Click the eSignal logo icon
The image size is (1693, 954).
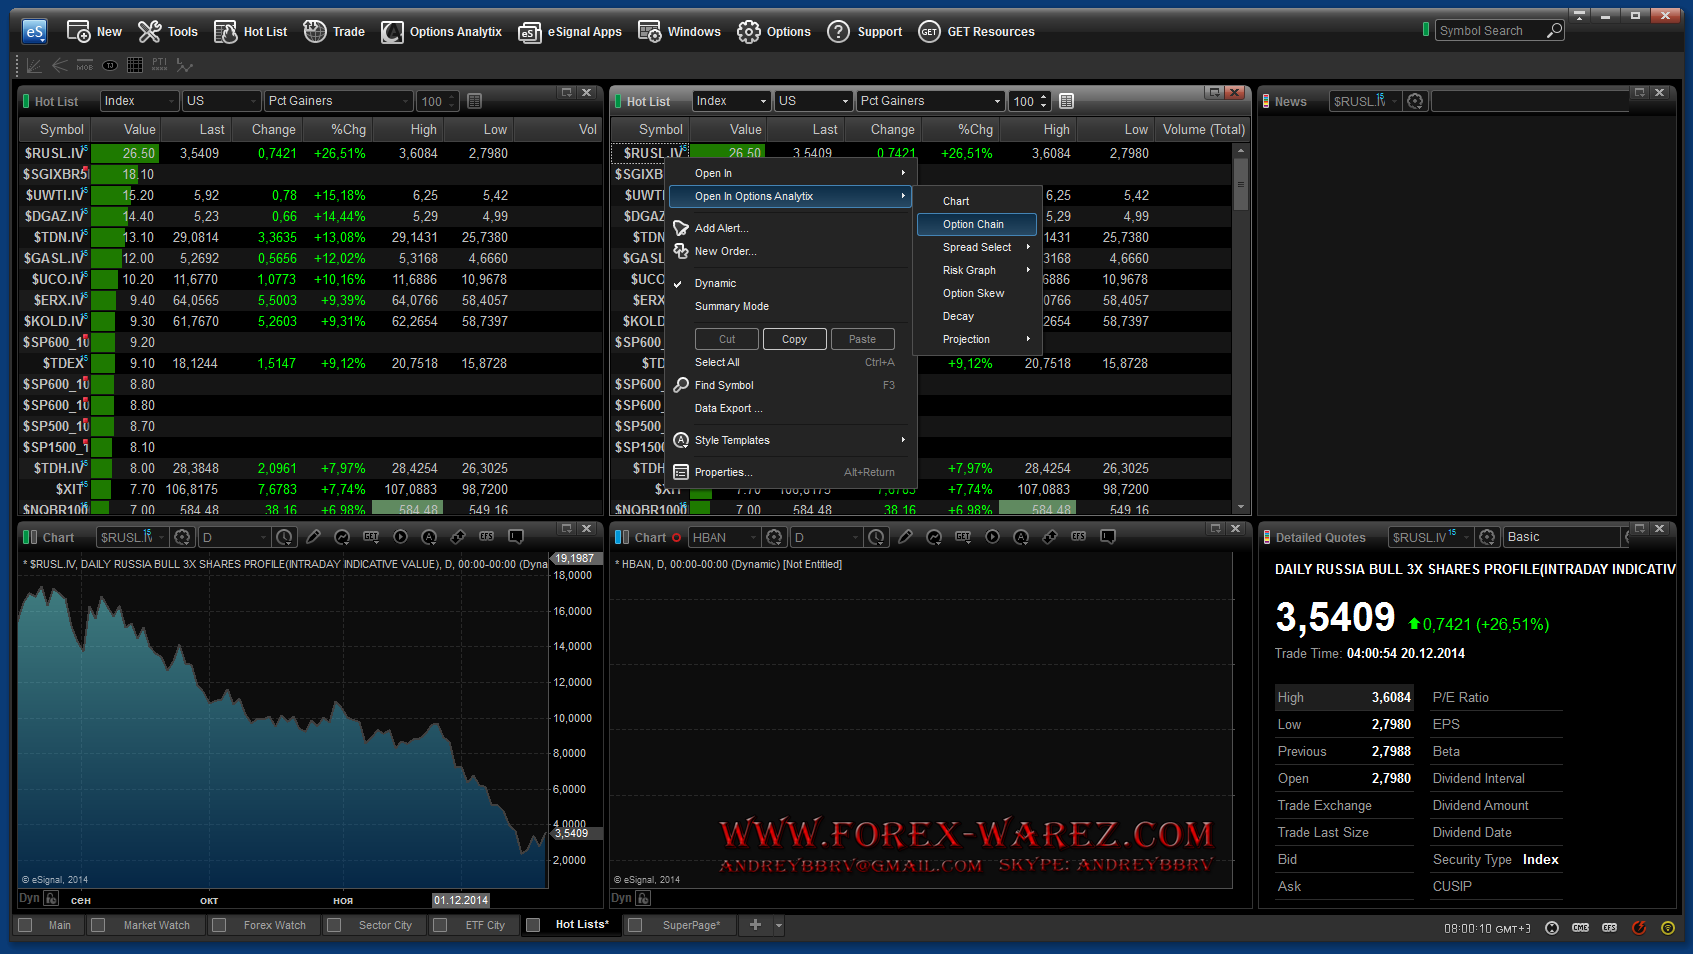[35, 32]
